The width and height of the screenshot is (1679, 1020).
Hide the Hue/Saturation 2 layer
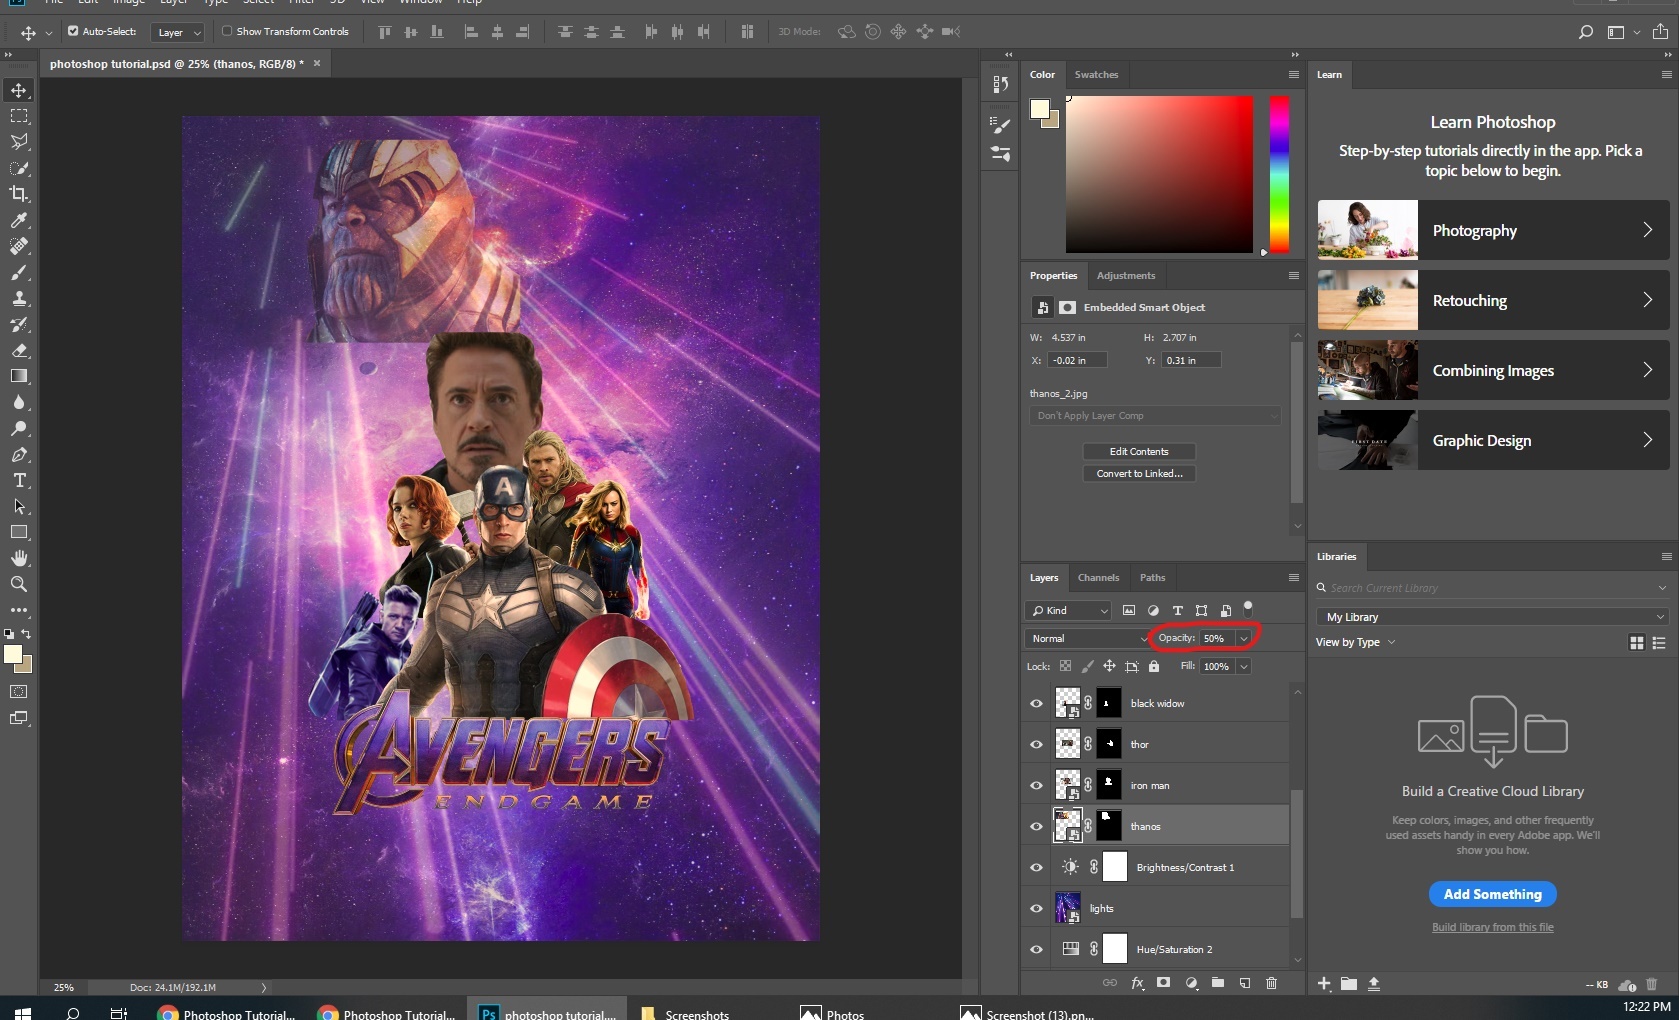pyautogui.click(x=1037, y=949)
